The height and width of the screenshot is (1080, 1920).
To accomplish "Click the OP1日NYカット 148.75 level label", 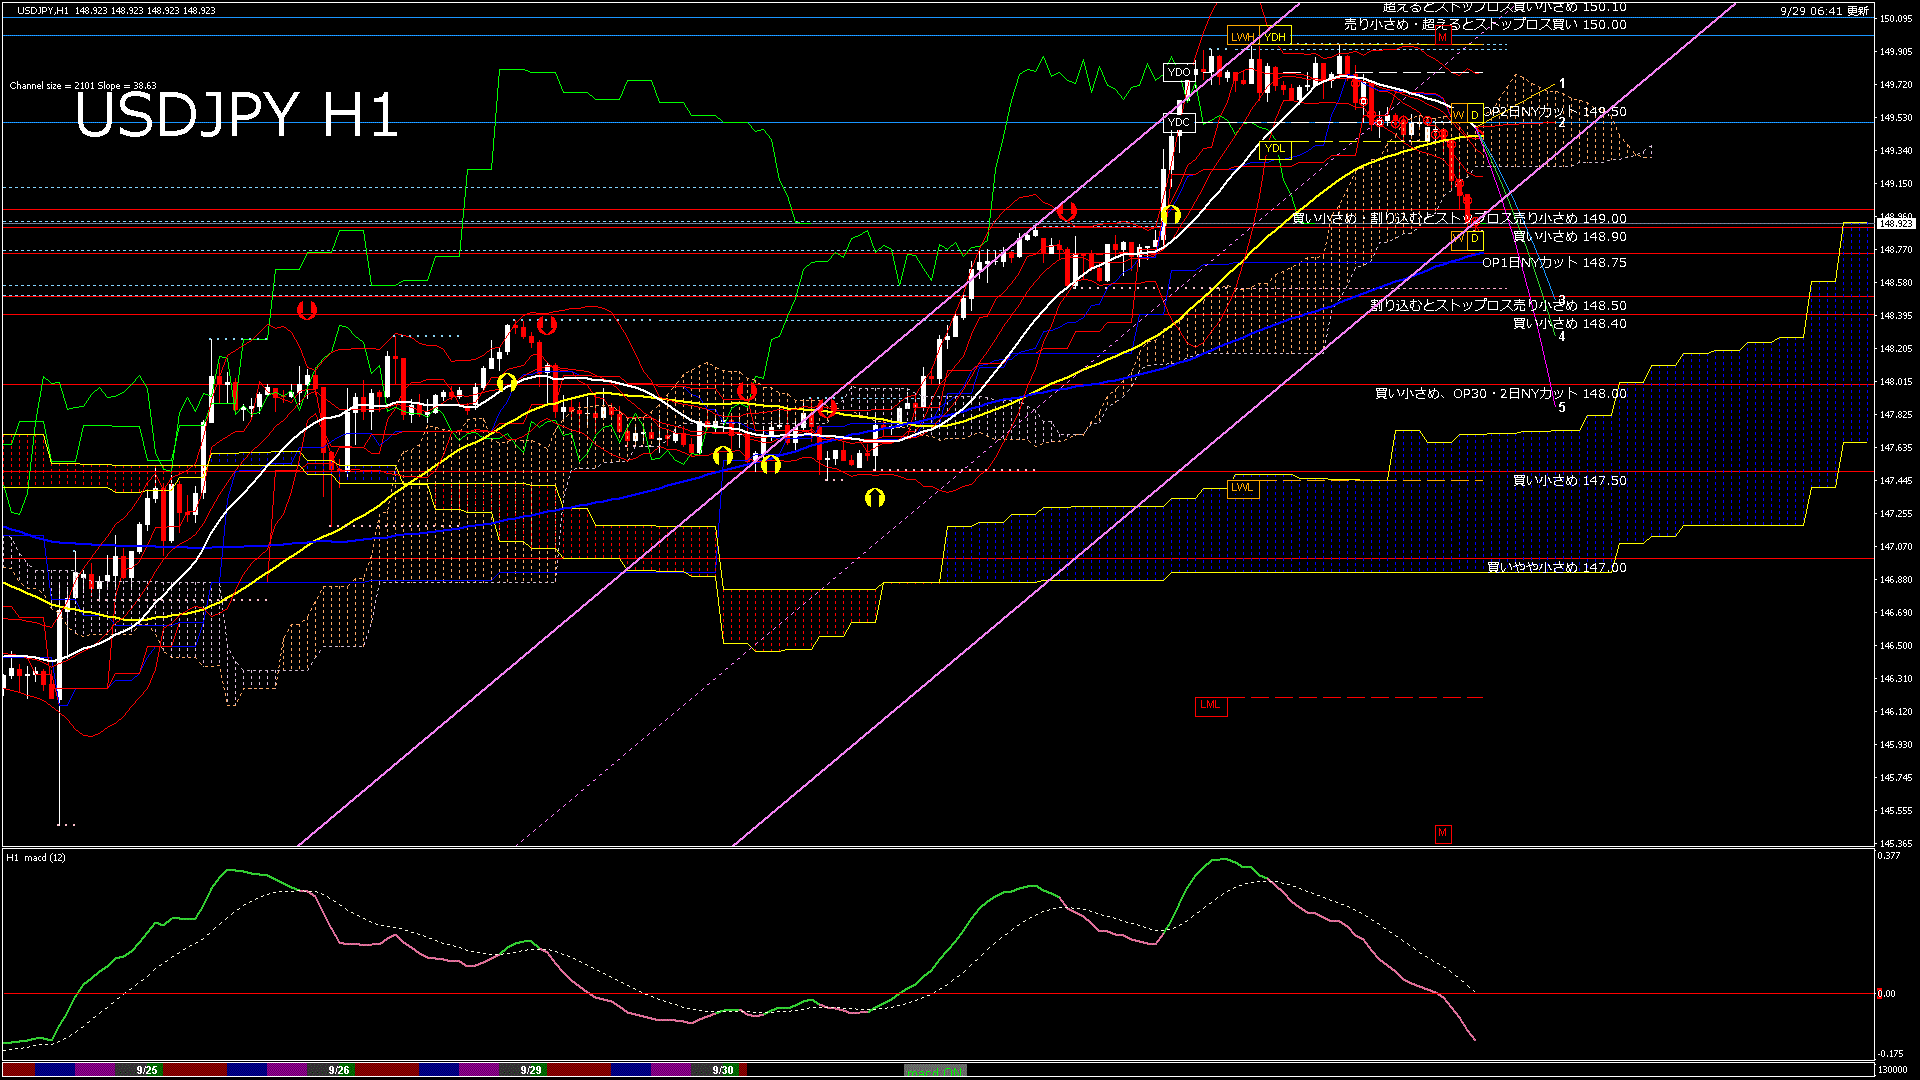I will (1554, 263).
